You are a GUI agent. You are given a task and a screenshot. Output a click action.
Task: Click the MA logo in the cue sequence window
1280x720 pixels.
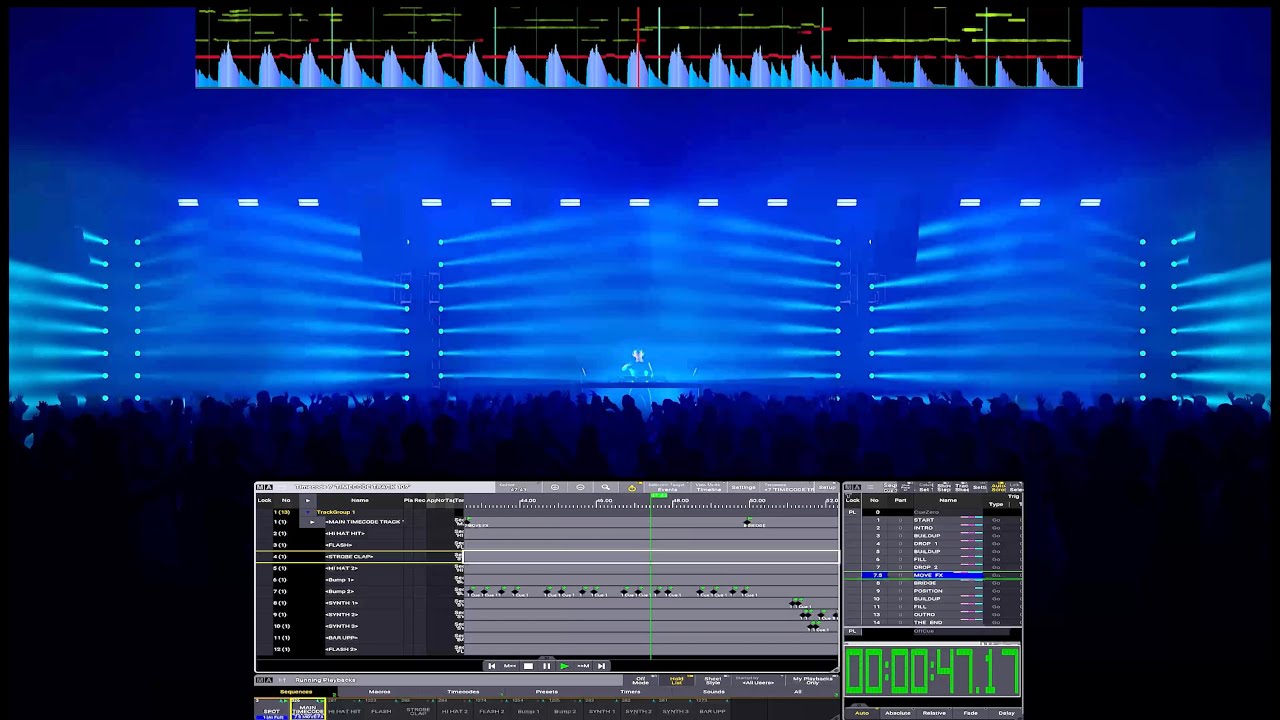[x=853, y=487]
